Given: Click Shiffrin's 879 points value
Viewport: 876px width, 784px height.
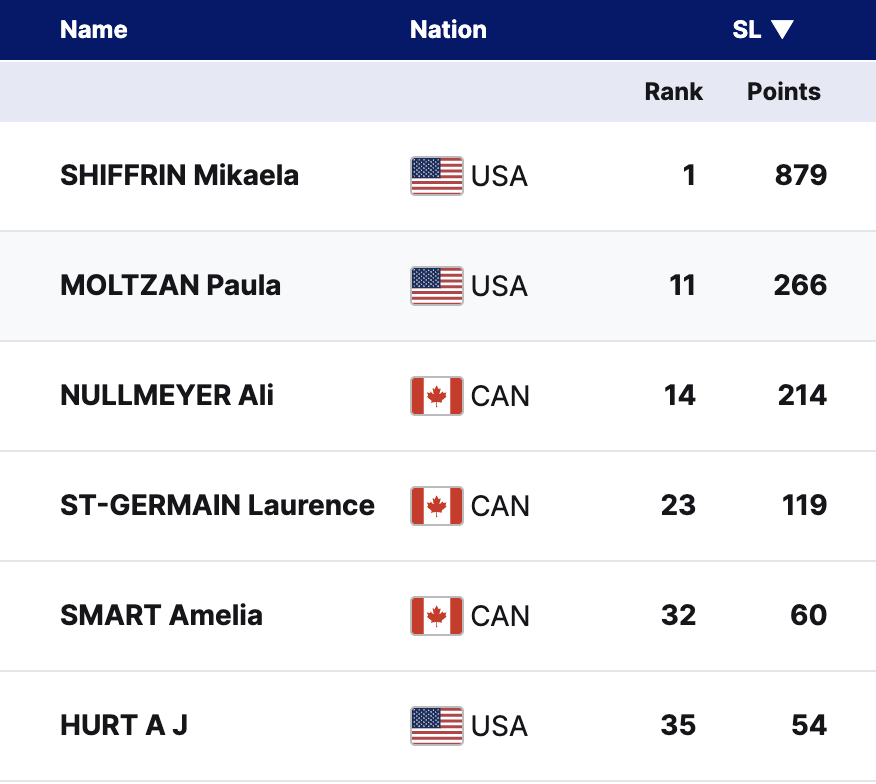Looking at the screenshot, I should [800, 176].
